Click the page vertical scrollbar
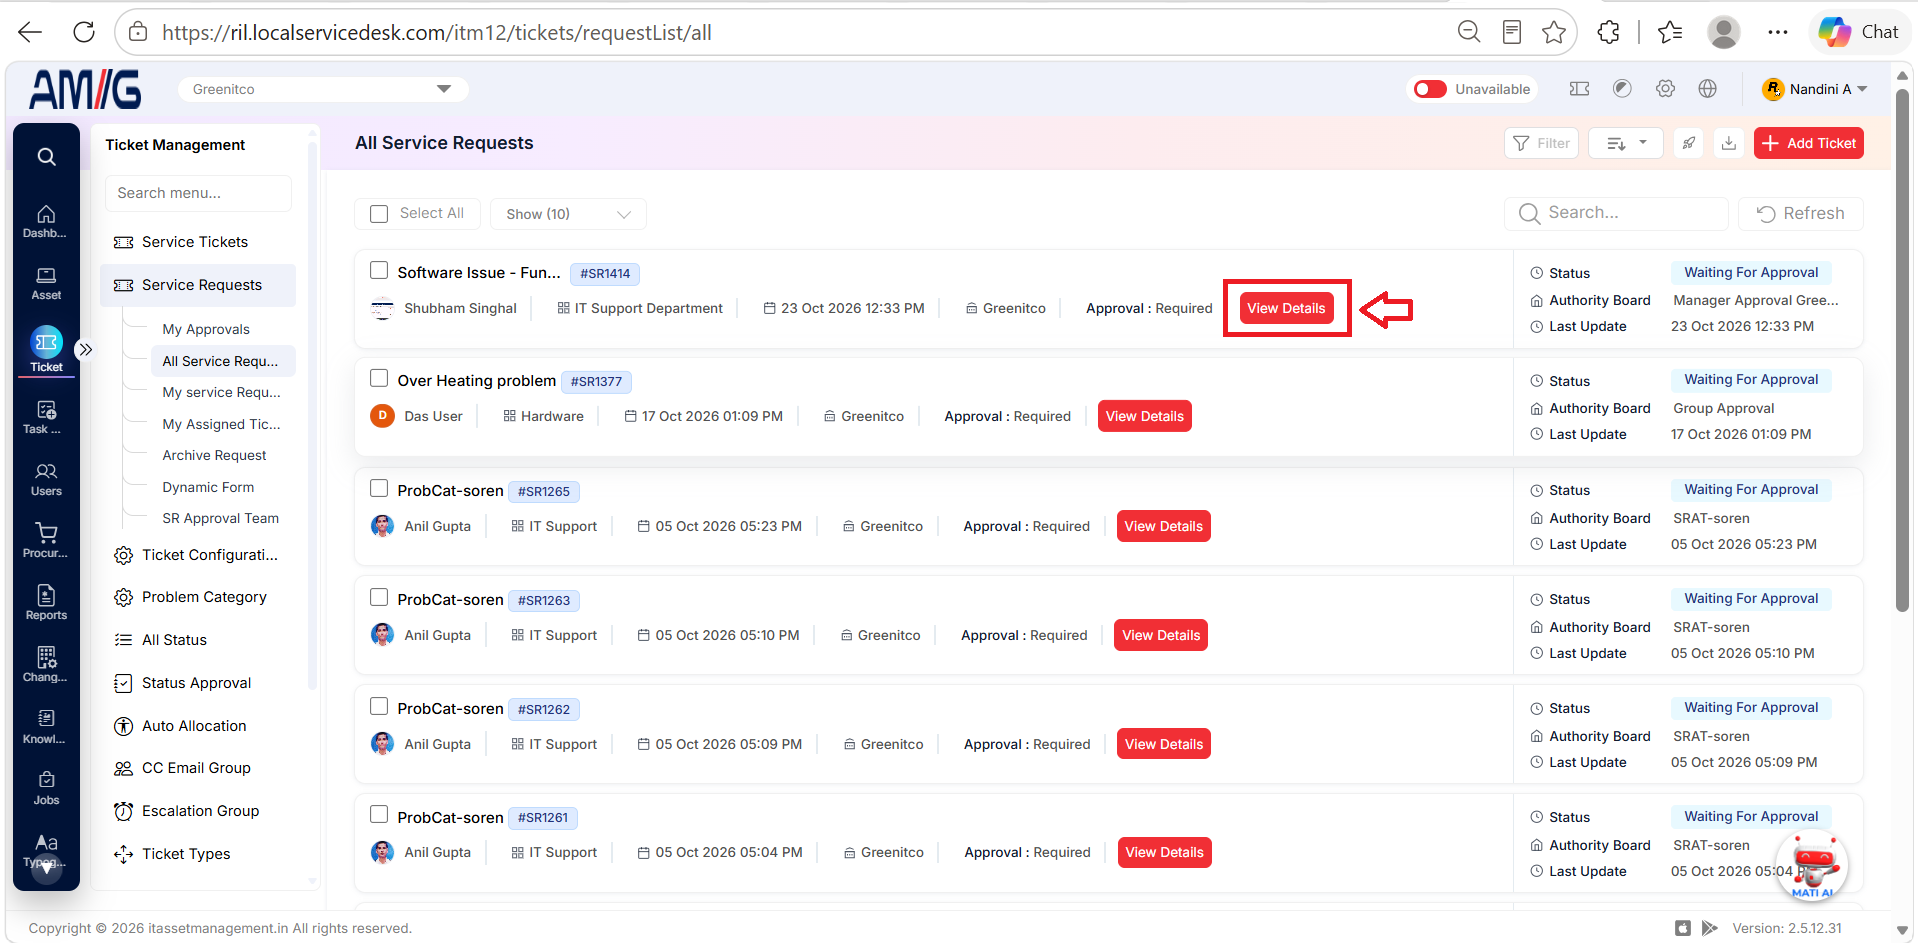 pos(1902,350)
